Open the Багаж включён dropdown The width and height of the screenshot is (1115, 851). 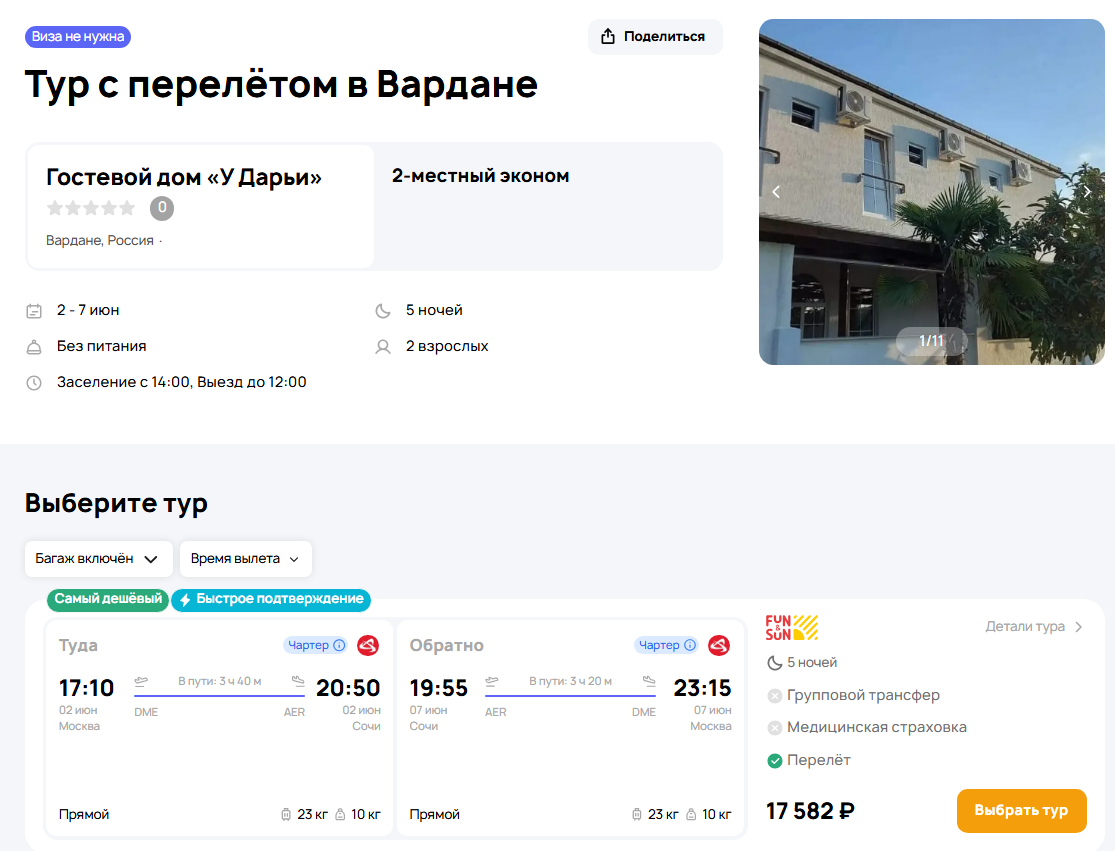point(99,559)
